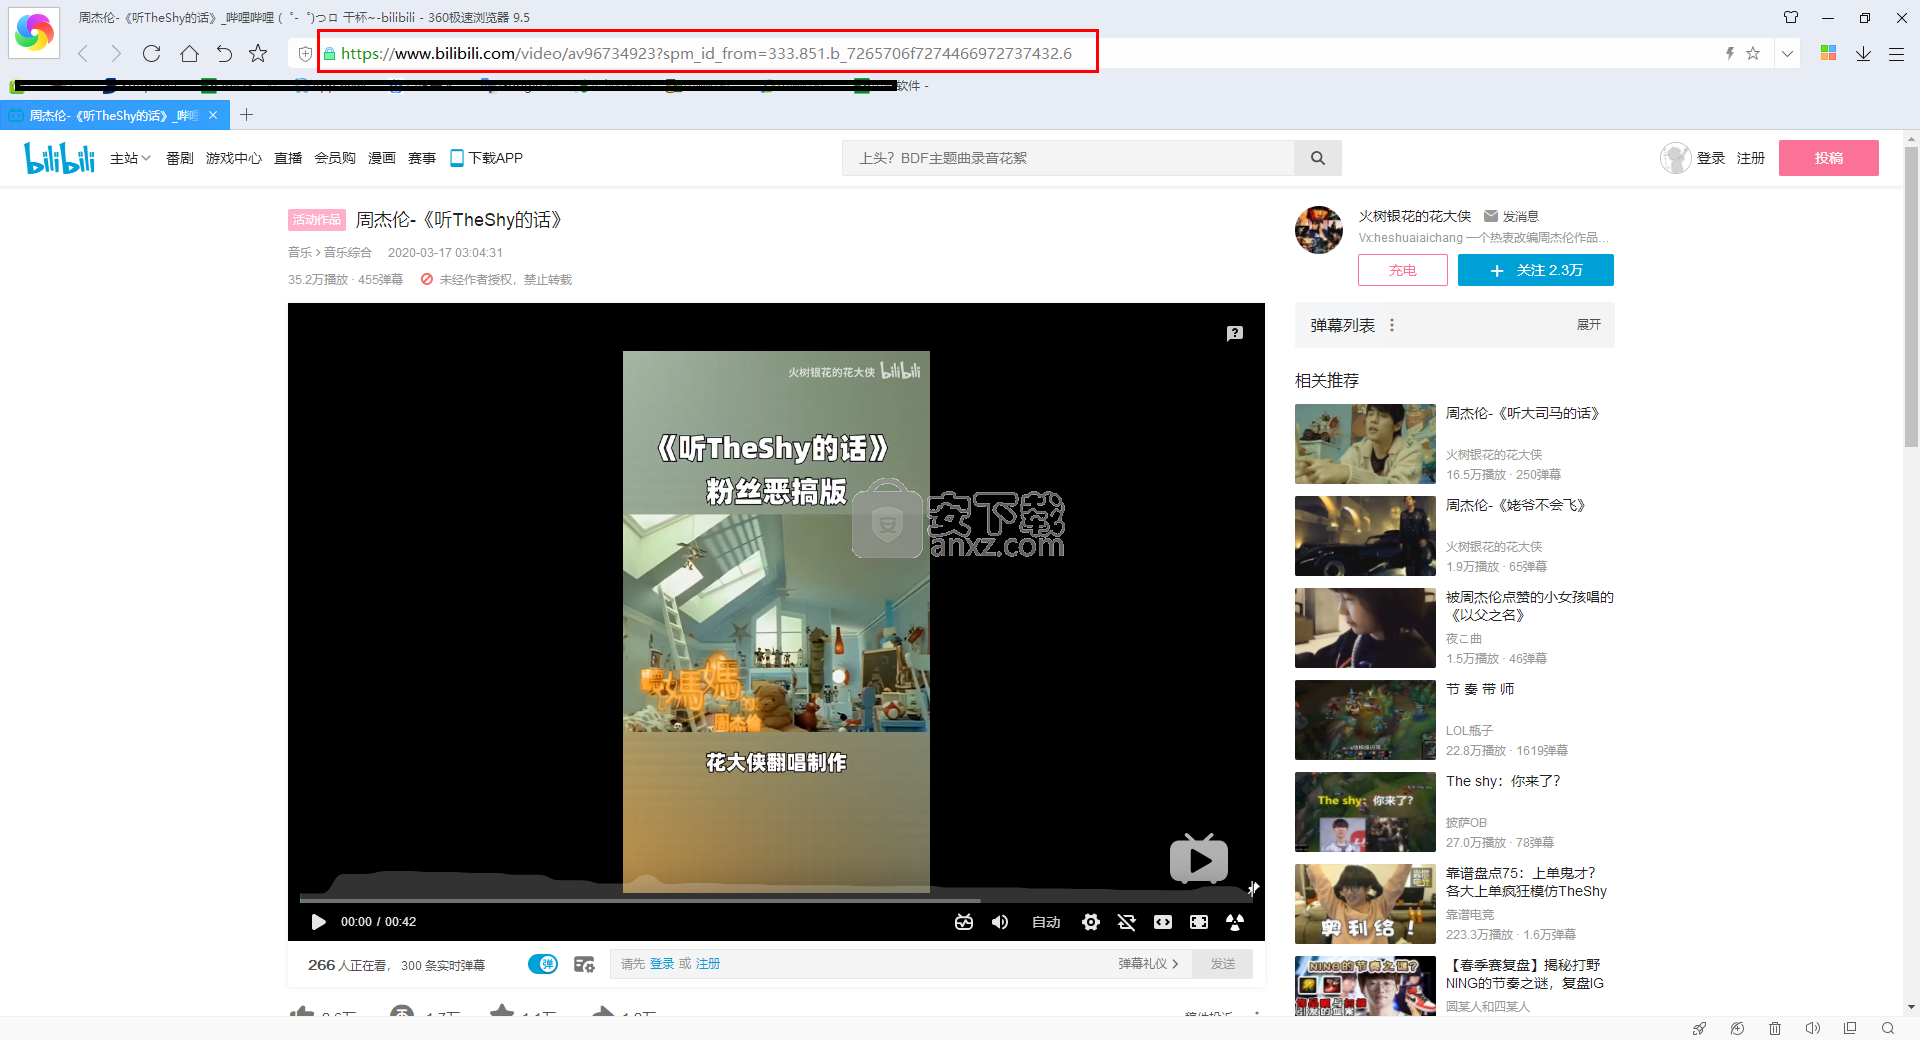Bookmark the page with the address bar star
This screenshot has height=1040, width=1920.
(x=1753, y=53)
